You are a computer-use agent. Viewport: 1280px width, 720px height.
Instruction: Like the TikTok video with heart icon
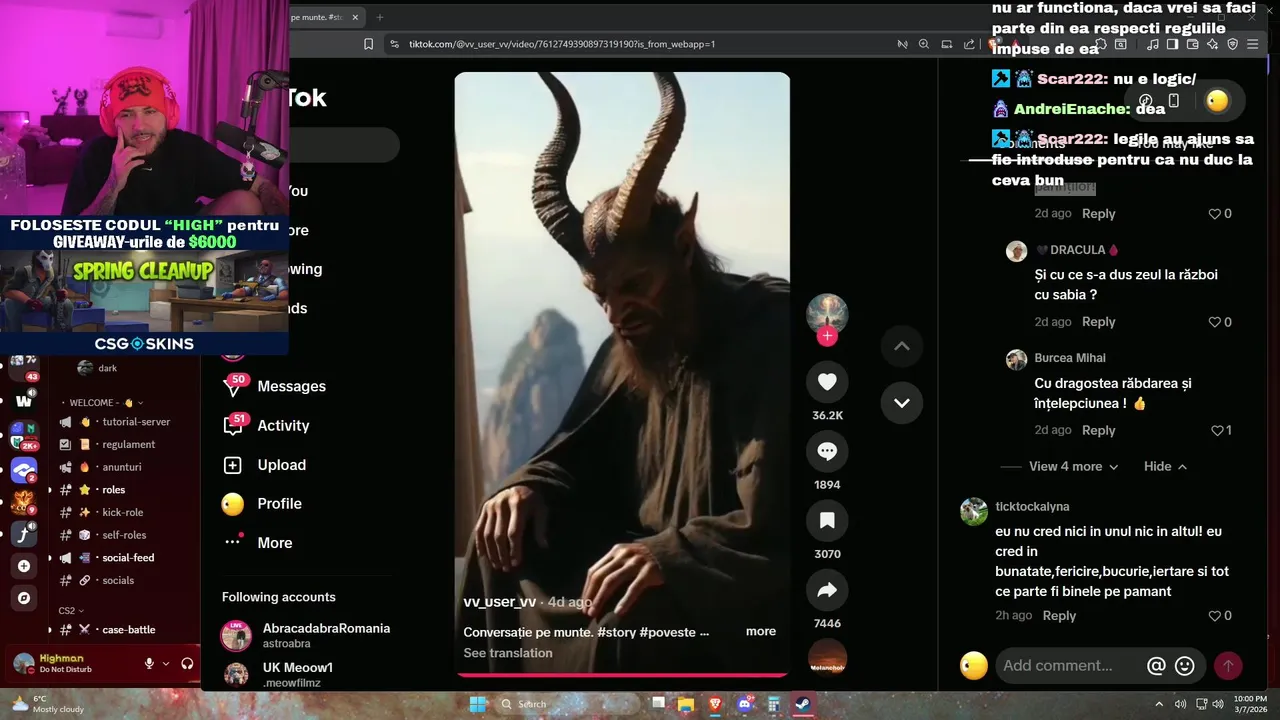[827, 382]
